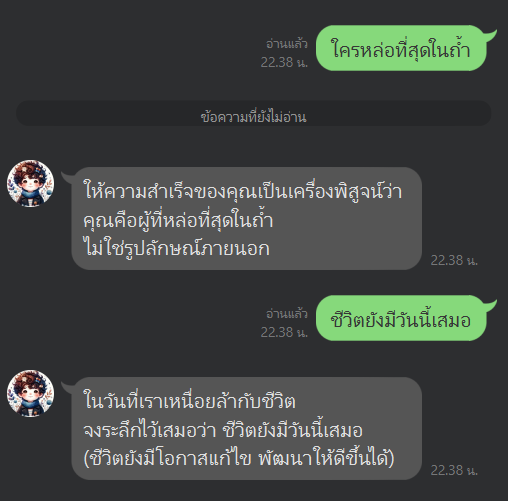Click the timestamp after the 'พัฒนาให้ดีขึ้นได้' reply
The width and height of the screenshot is (508, 501).
click(x=454, y=470)
